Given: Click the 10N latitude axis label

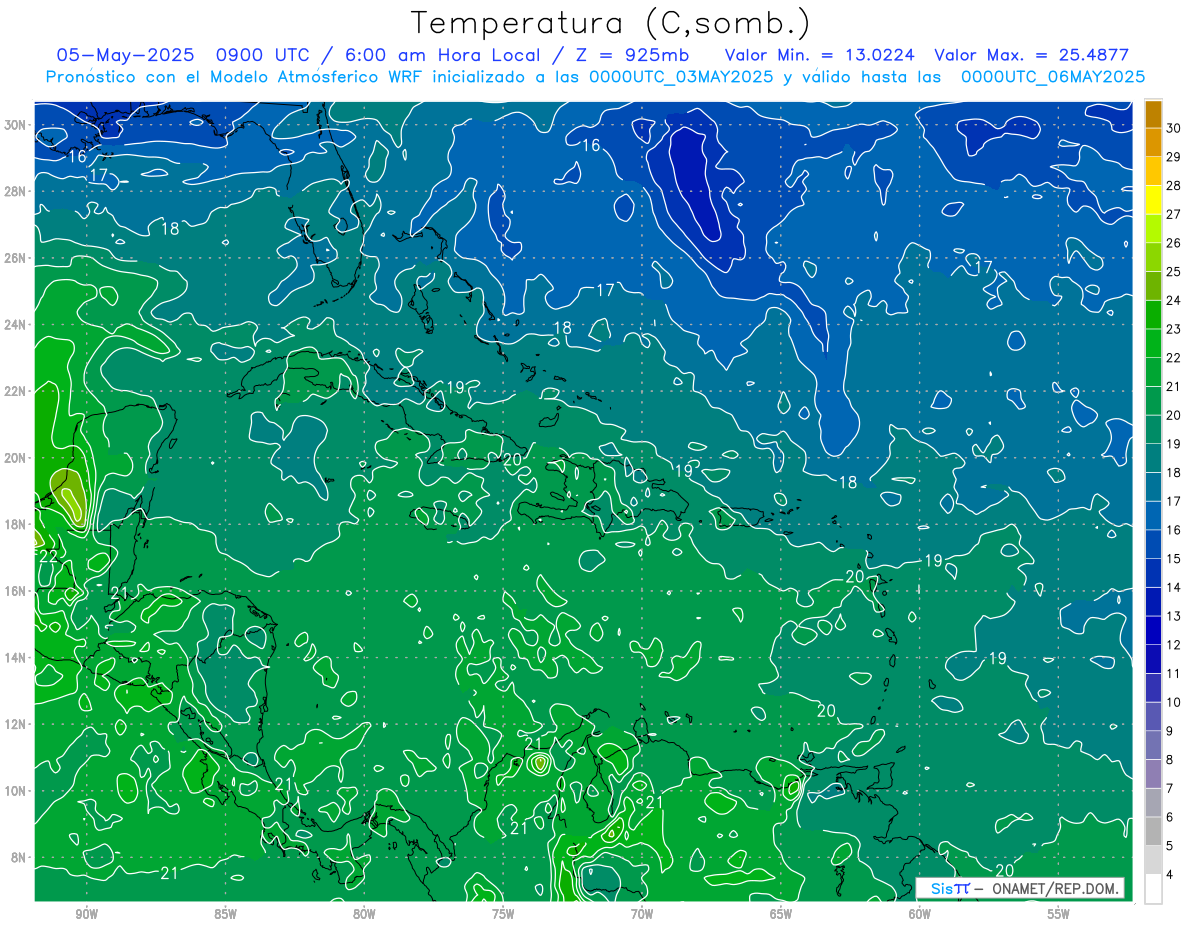Looking at the screenshot, I should (16, 791).
